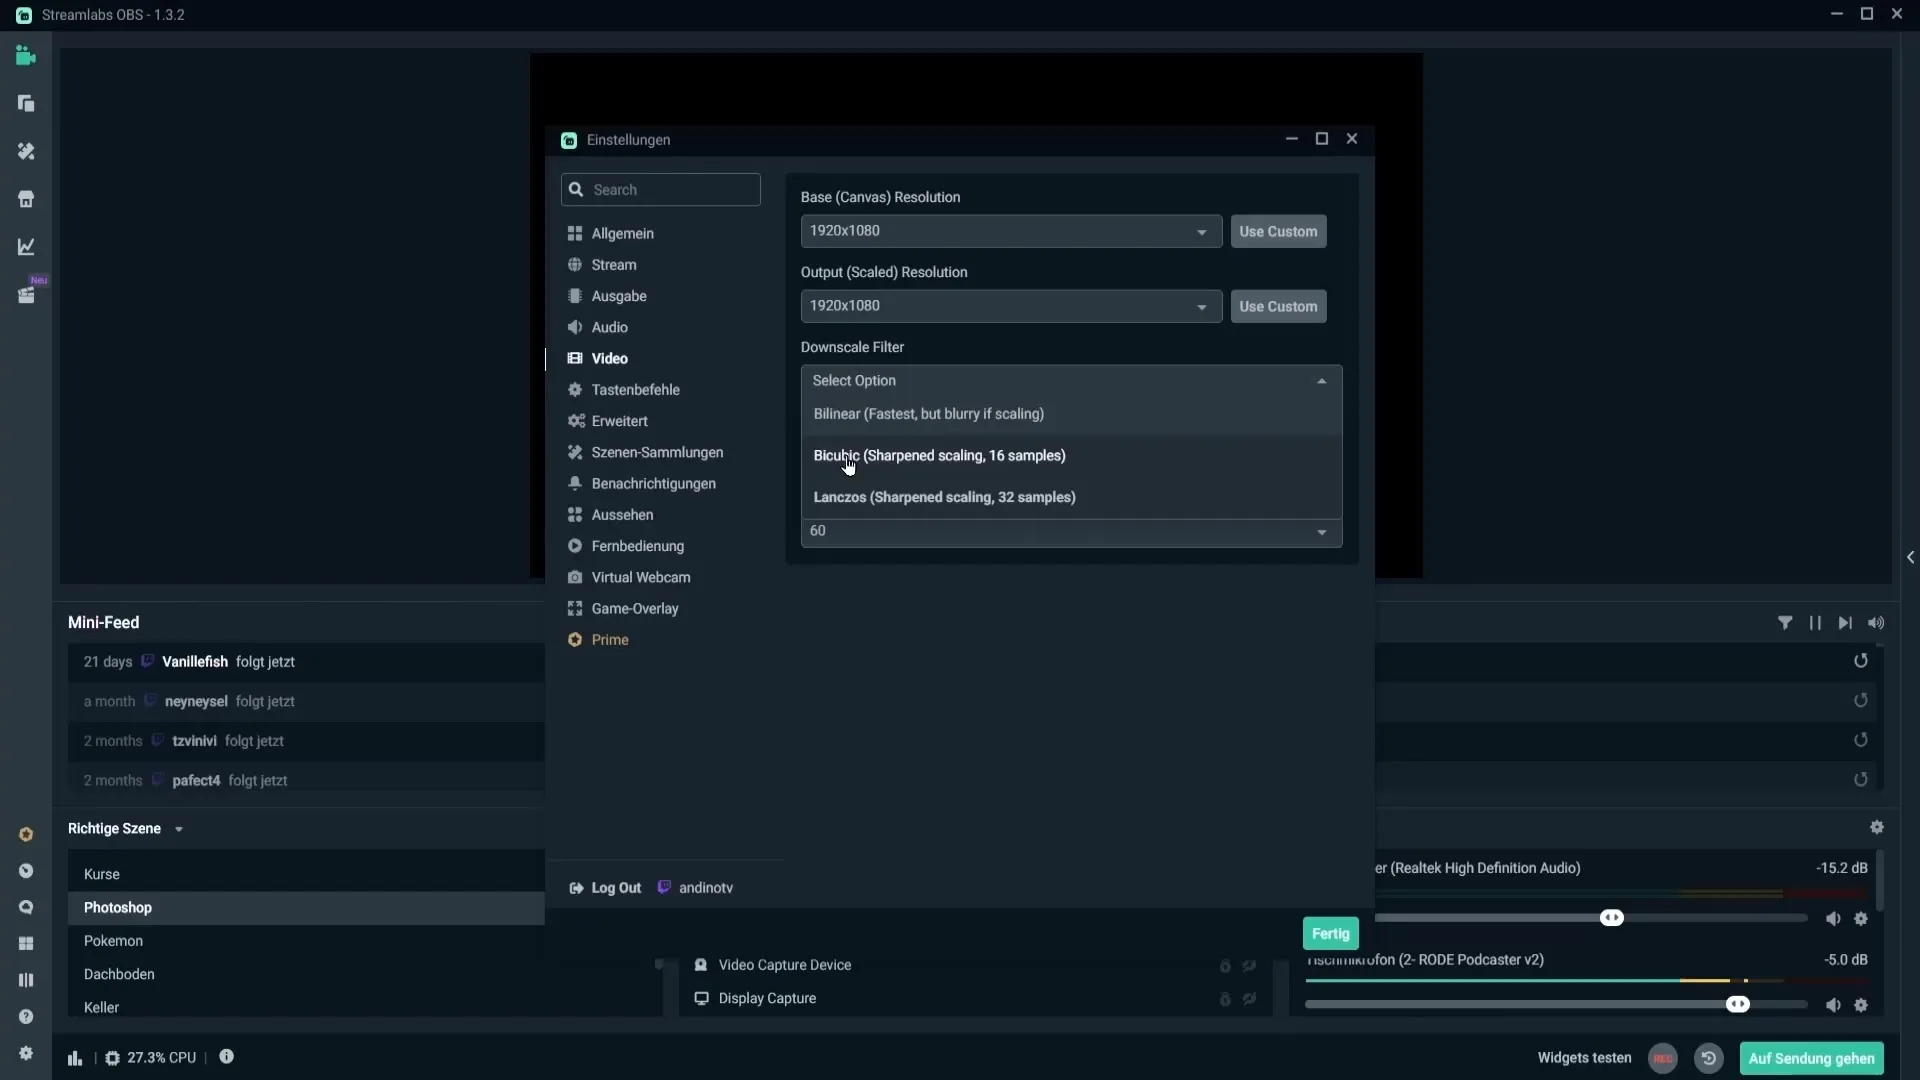Toggle visibility of Video Capture Device source
The image size is (1920, 1080).
tap(1250, 966)
